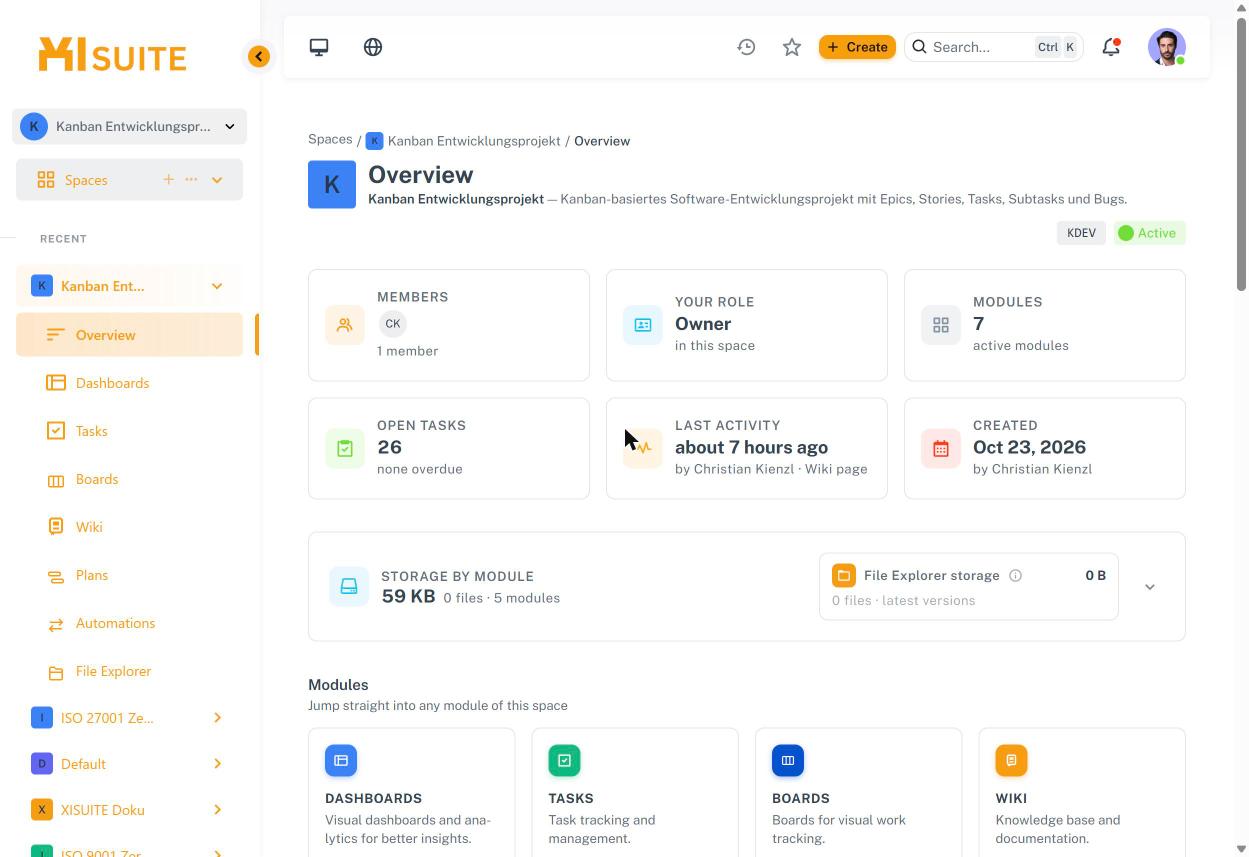Open File Explorer in the sidebar
The image size is (1249, 857).
[129, 671]
